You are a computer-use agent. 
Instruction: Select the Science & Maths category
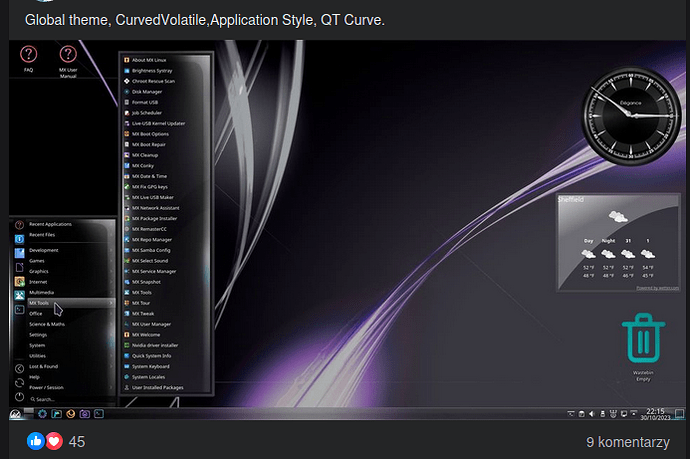(70, 324)
